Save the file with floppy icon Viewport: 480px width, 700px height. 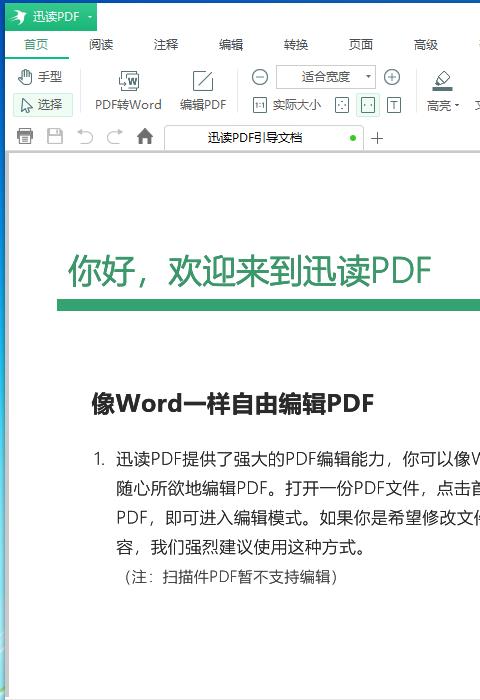pyautogui.click(x=55, y=136)
